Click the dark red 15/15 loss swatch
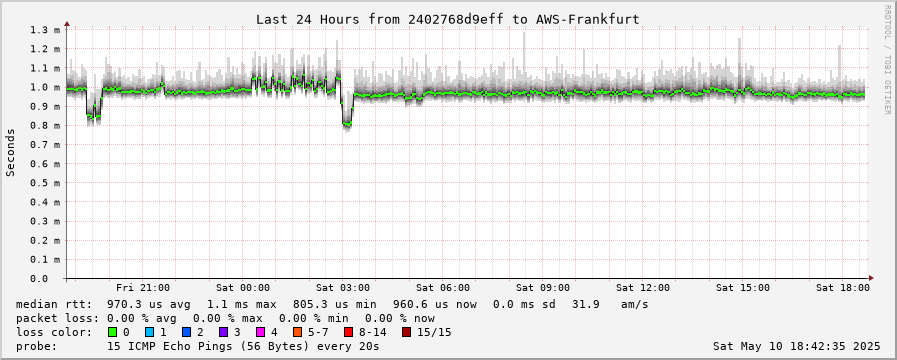 (406, 332)
